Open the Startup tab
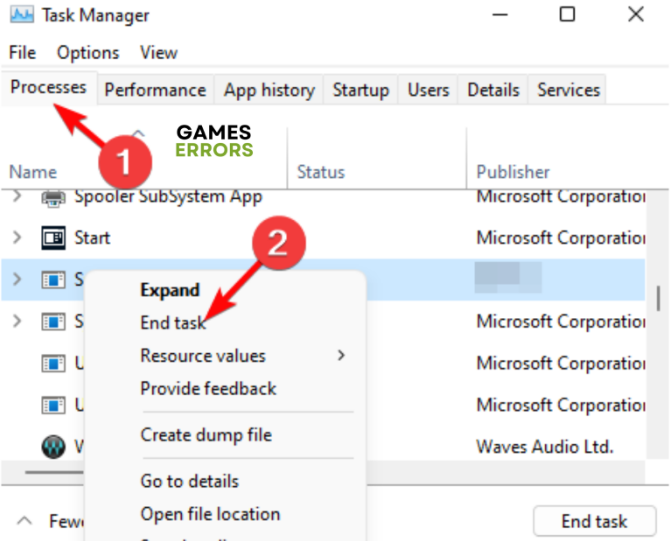The width and height of the screenshot is (671, 541). coord(360,90)
